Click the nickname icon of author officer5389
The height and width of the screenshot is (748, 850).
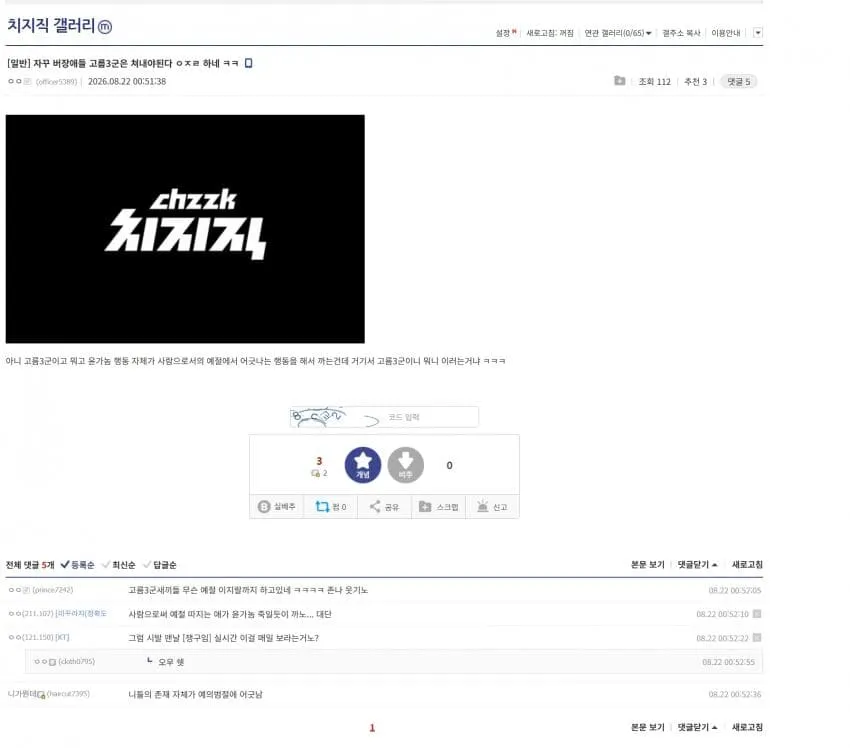[28, 81]
